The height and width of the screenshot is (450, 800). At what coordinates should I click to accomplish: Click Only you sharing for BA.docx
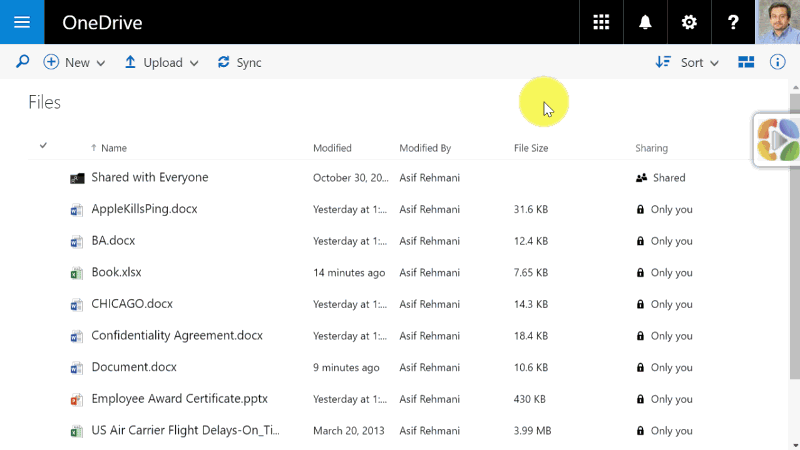[x=665, y=241]
